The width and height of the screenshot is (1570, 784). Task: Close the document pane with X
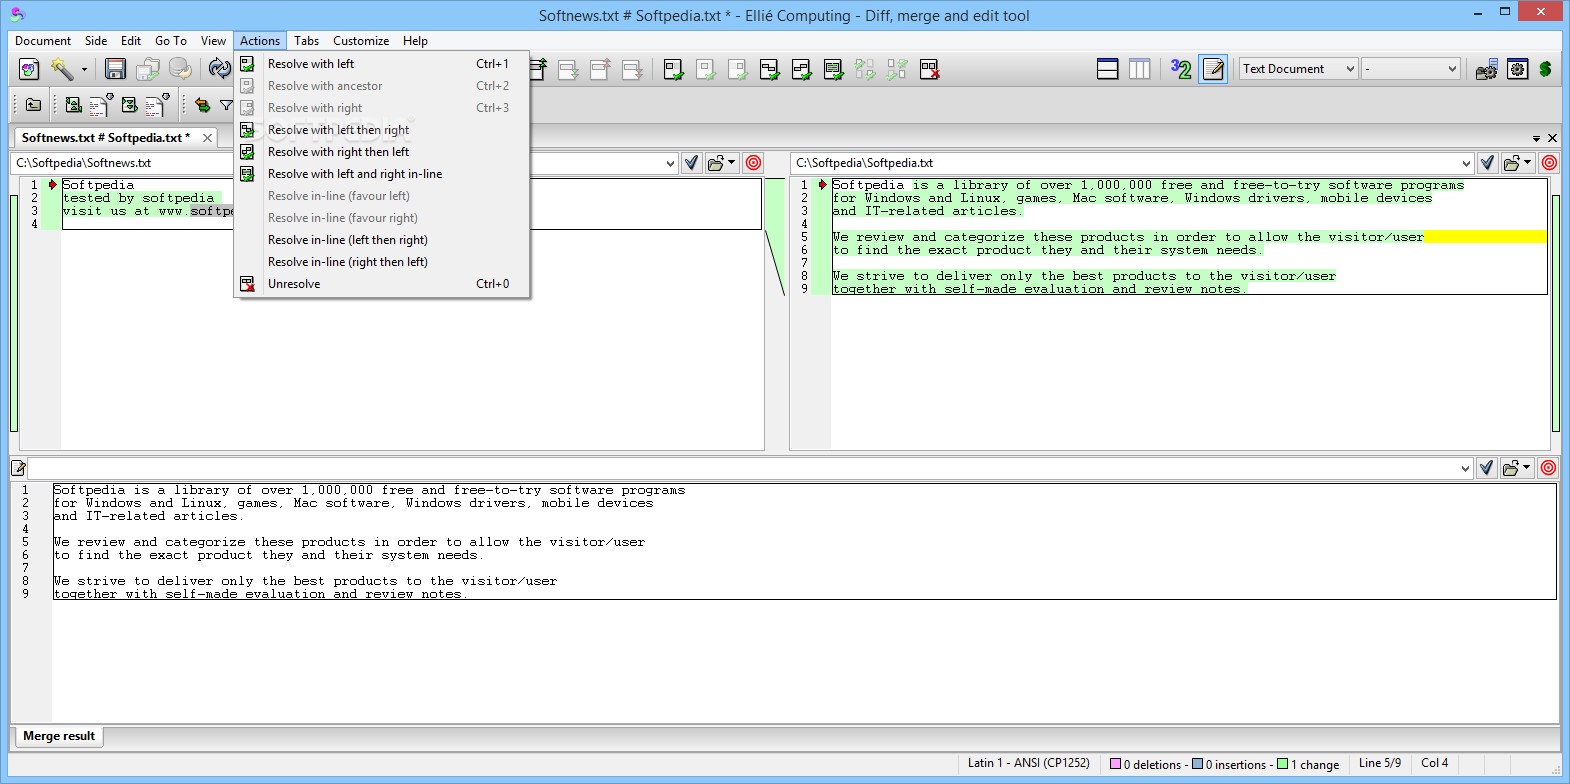click(x=1552, y=138)
